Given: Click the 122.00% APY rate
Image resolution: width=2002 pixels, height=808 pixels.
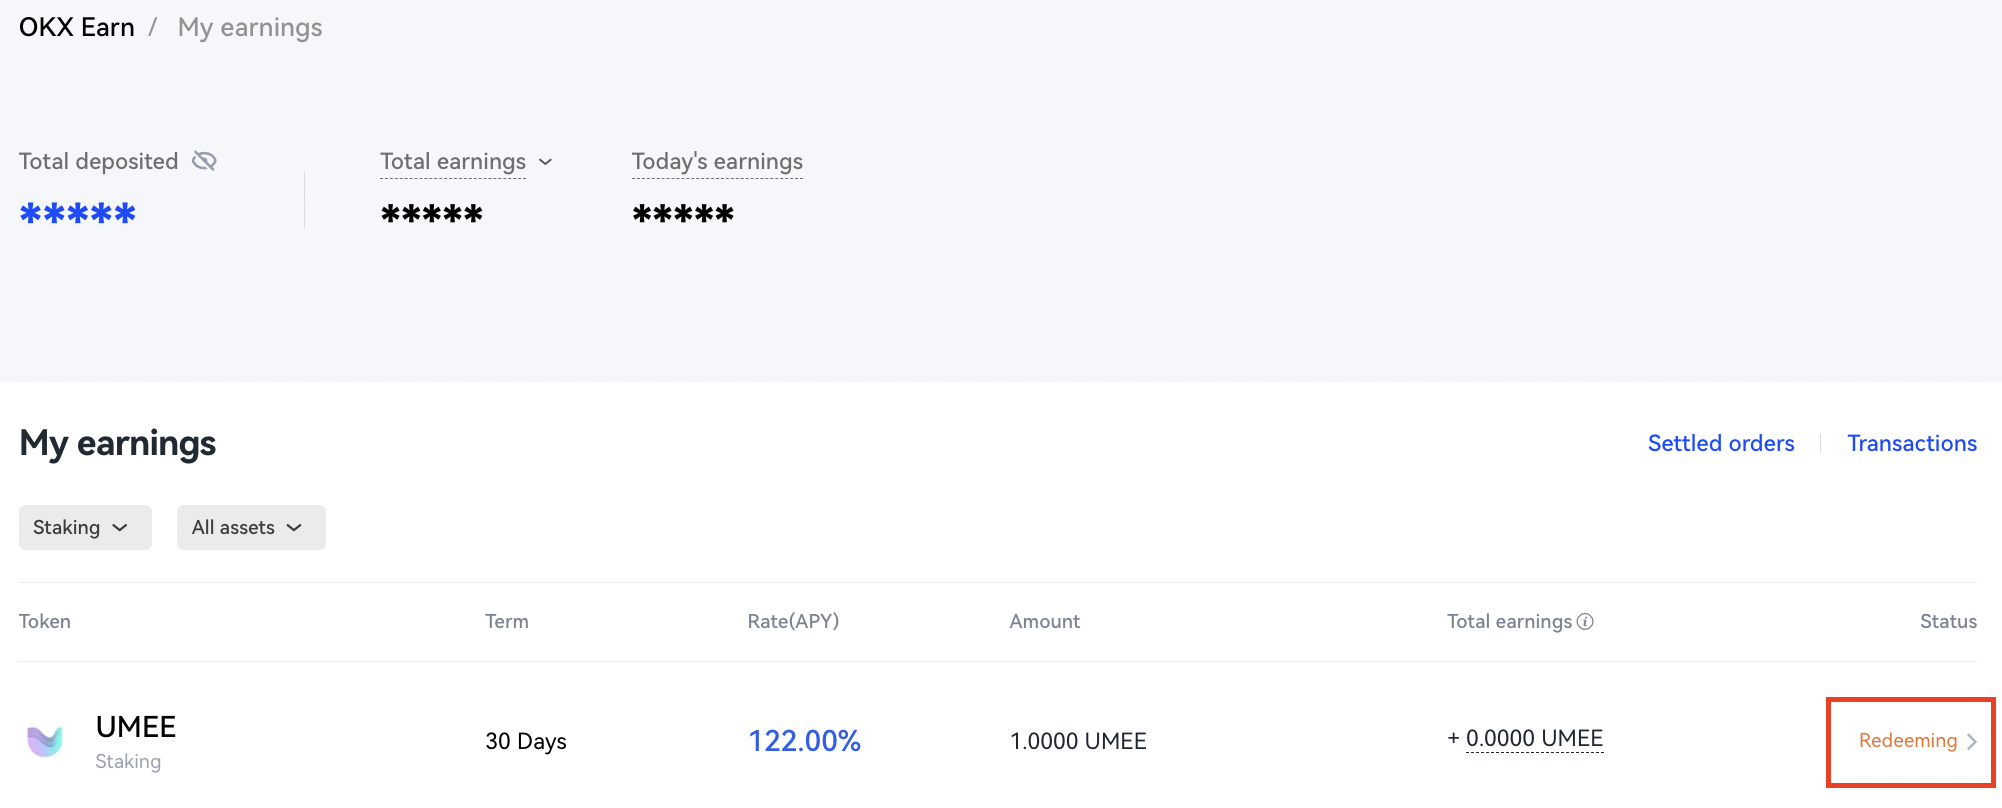Looking at the screenshot, I should (x=805, y=741).
